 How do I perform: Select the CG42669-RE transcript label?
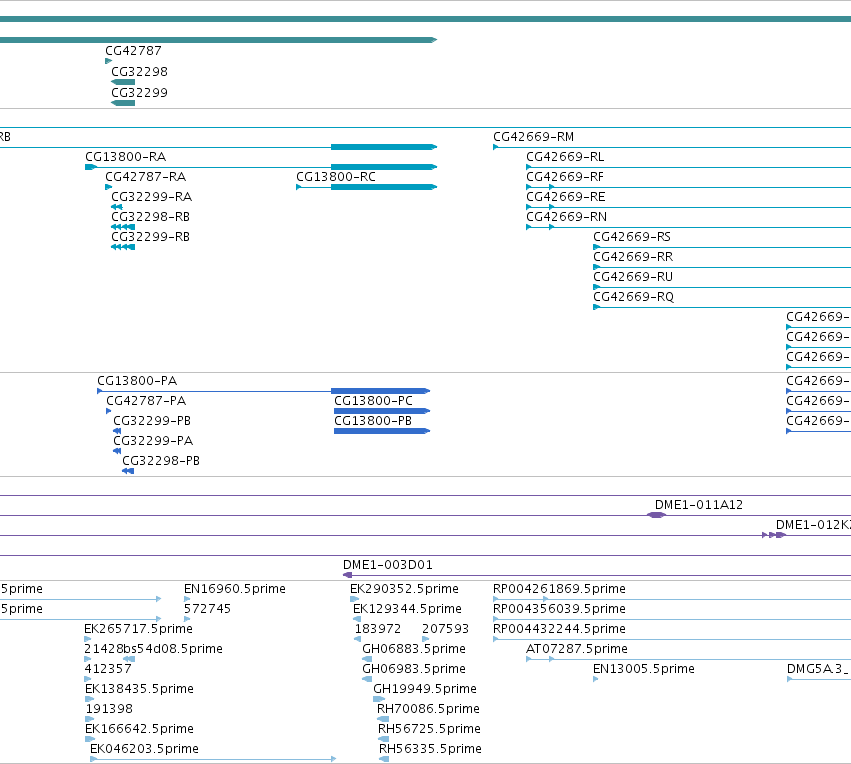(x=566, y=197)
